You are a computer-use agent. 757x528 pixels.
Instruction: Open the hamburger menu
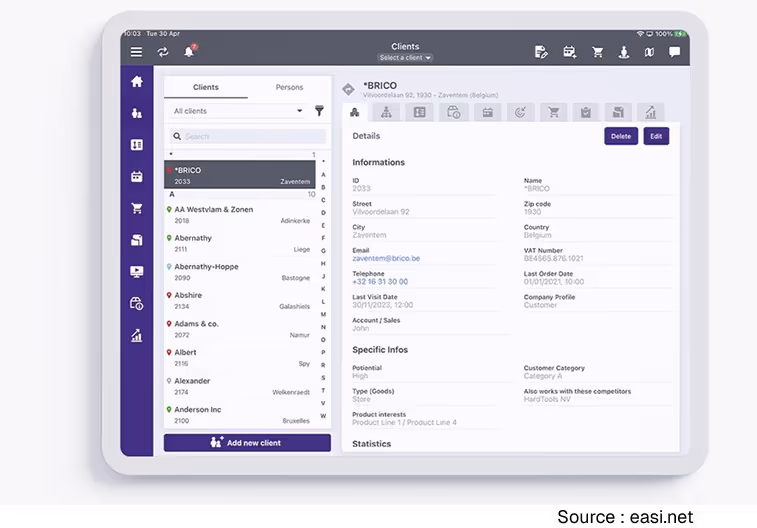click(136, 52)
